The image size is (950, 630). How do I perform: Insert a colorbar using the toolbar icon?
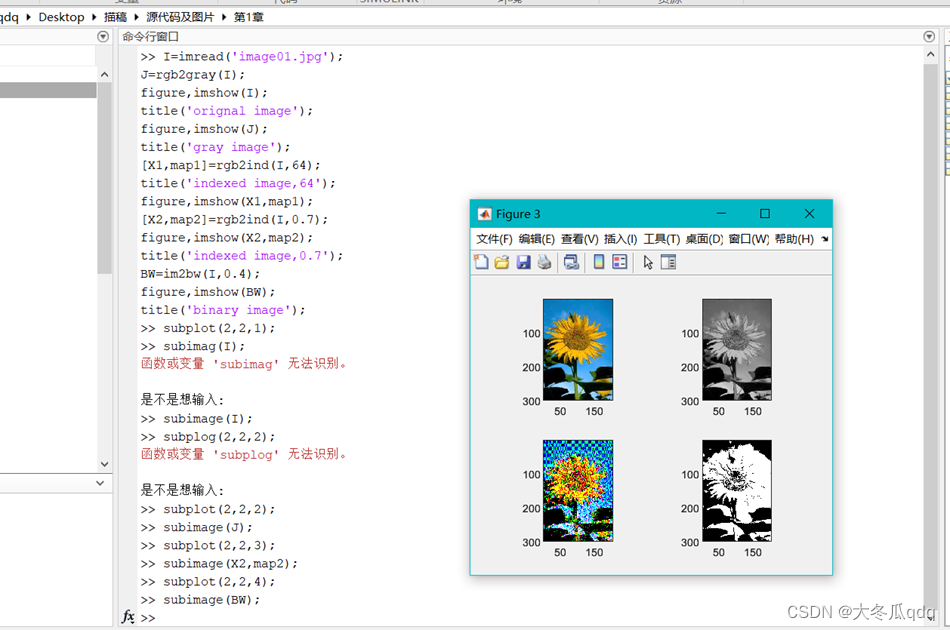click(x=599, y=262)
